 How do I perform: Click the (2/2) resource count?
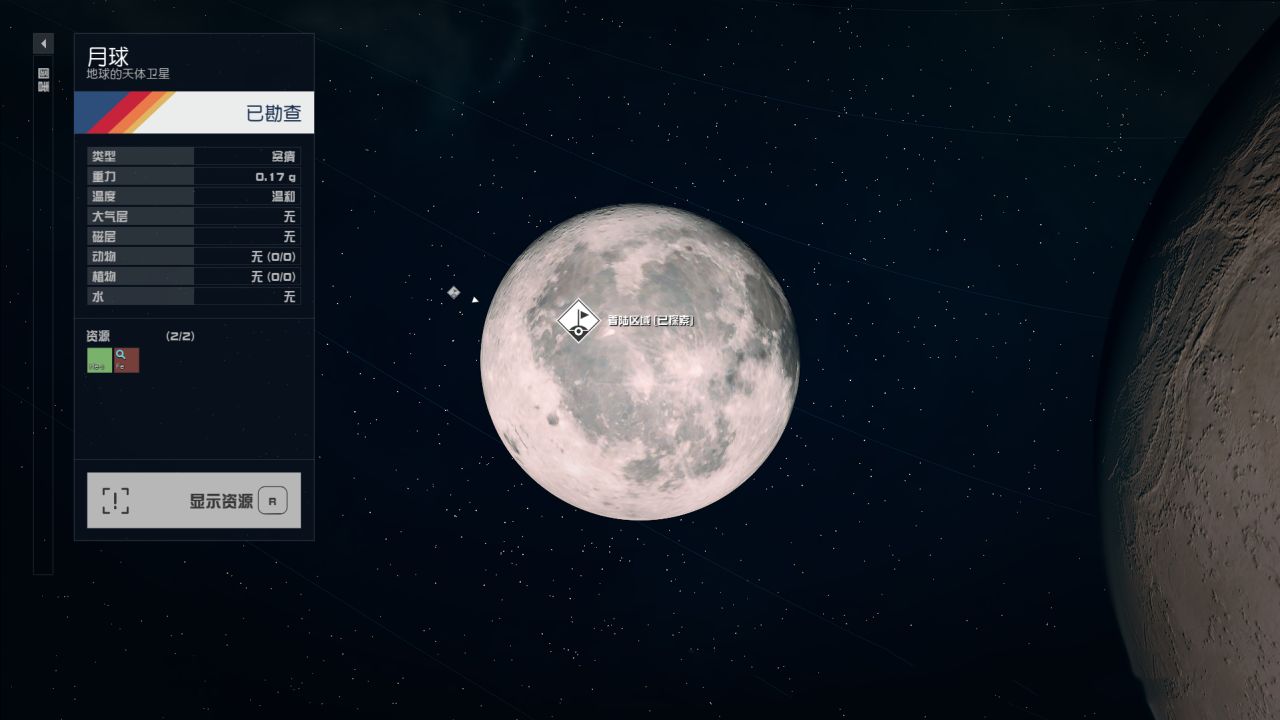coord(180,336)
